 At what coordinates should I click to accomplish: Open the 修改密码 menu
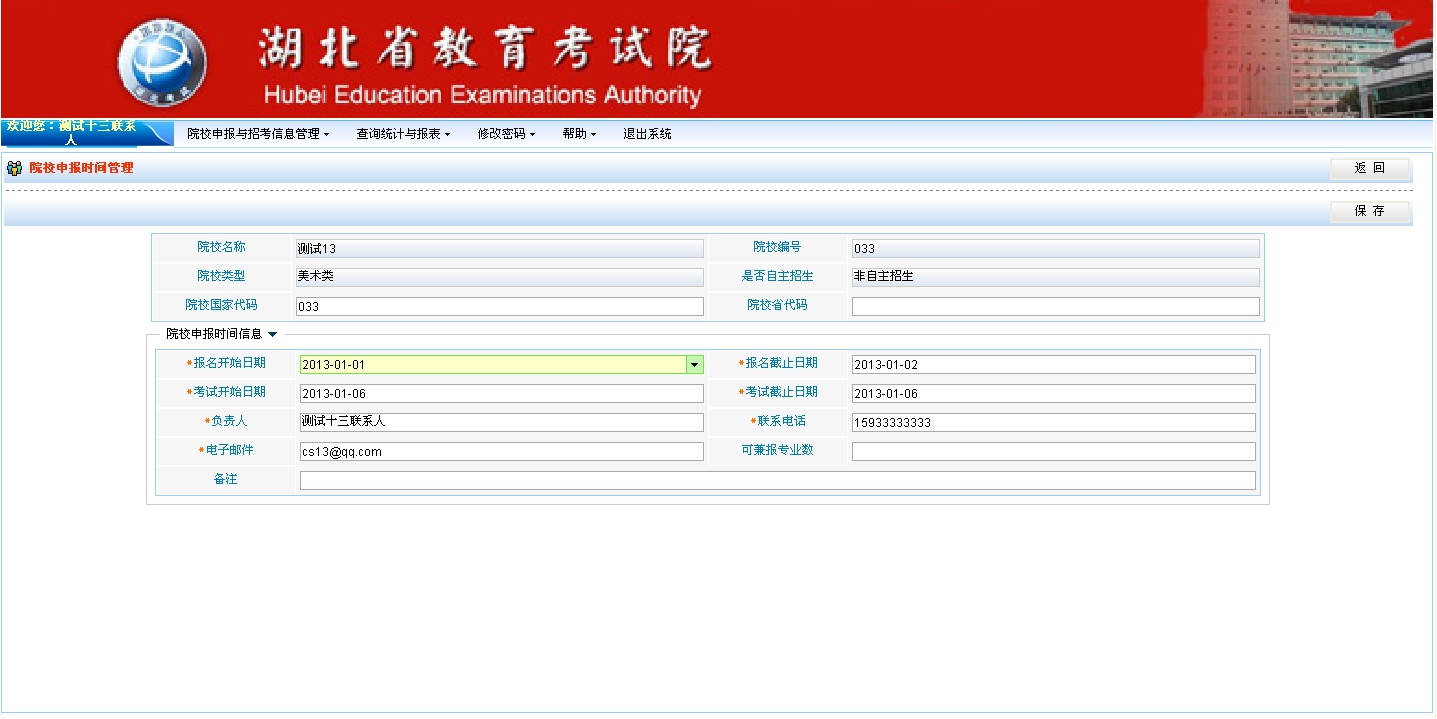pos(506,134)
